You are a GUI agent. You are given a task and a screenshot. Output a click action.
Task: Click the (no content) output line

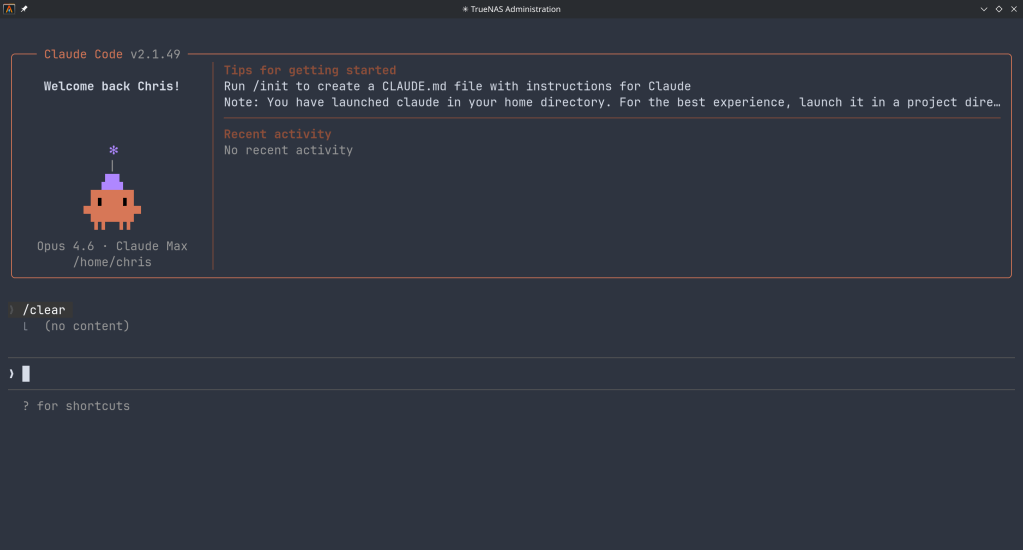click(x=87, y=326)
